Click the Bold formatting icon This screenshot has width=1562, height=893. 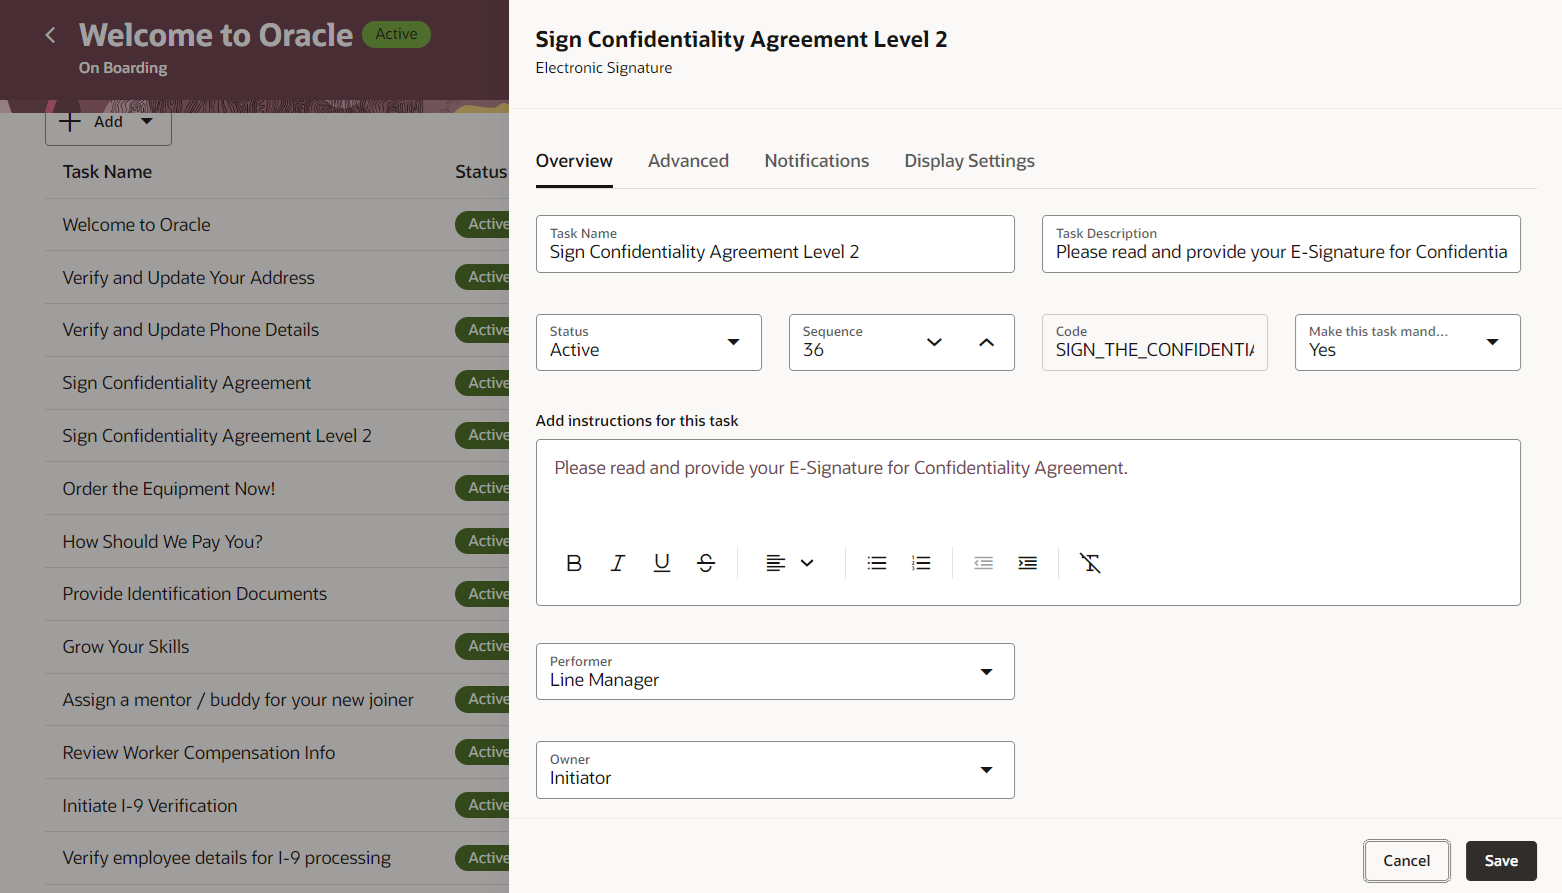coord(574,563)
